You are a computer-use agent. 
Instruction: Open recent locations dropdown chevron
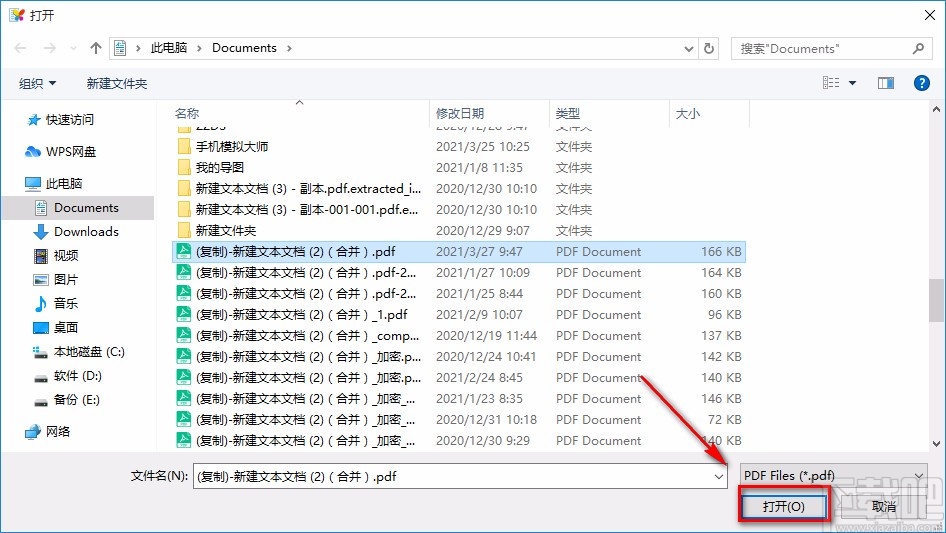[73, 48]
